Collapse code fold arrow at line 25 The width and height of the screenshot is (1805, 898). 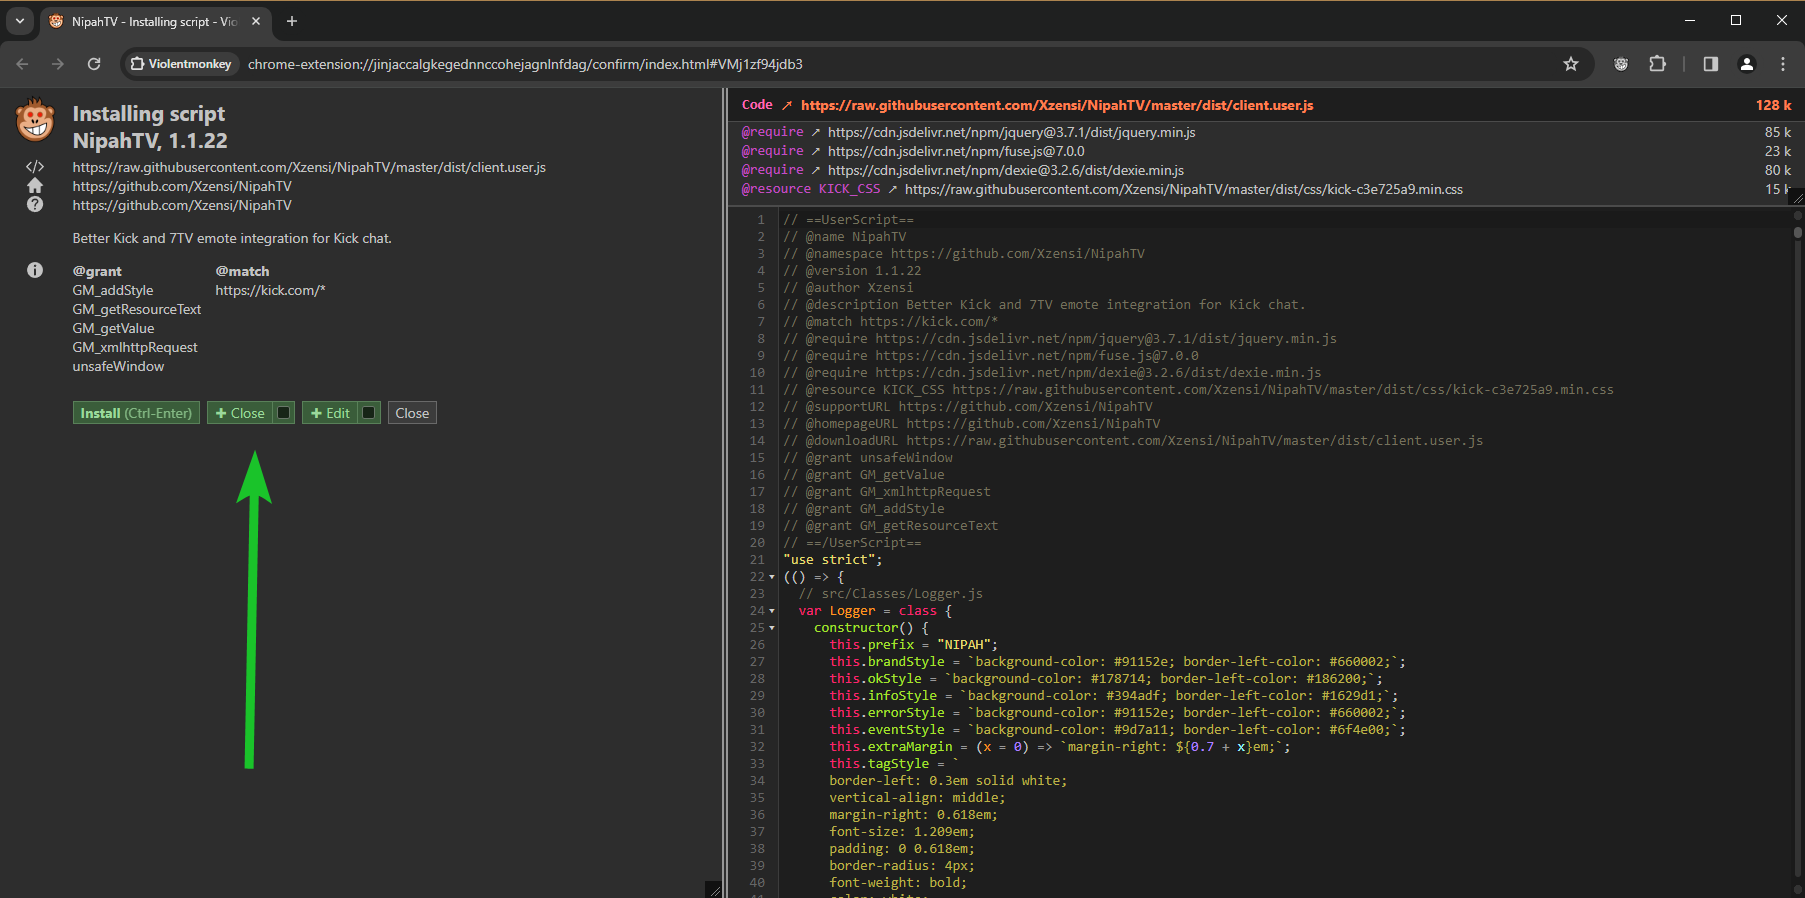coord(772,628)
